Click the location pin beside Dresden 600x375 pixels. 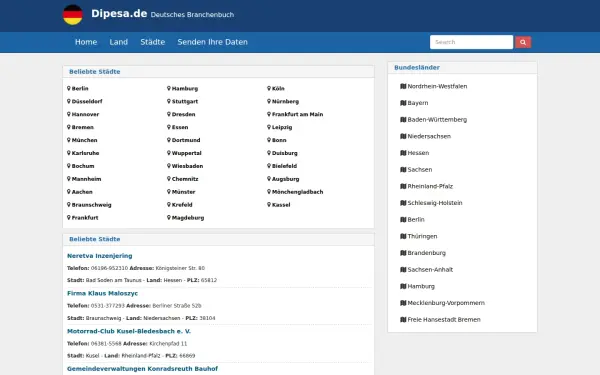pyautogui.click(x=169, y=114)
